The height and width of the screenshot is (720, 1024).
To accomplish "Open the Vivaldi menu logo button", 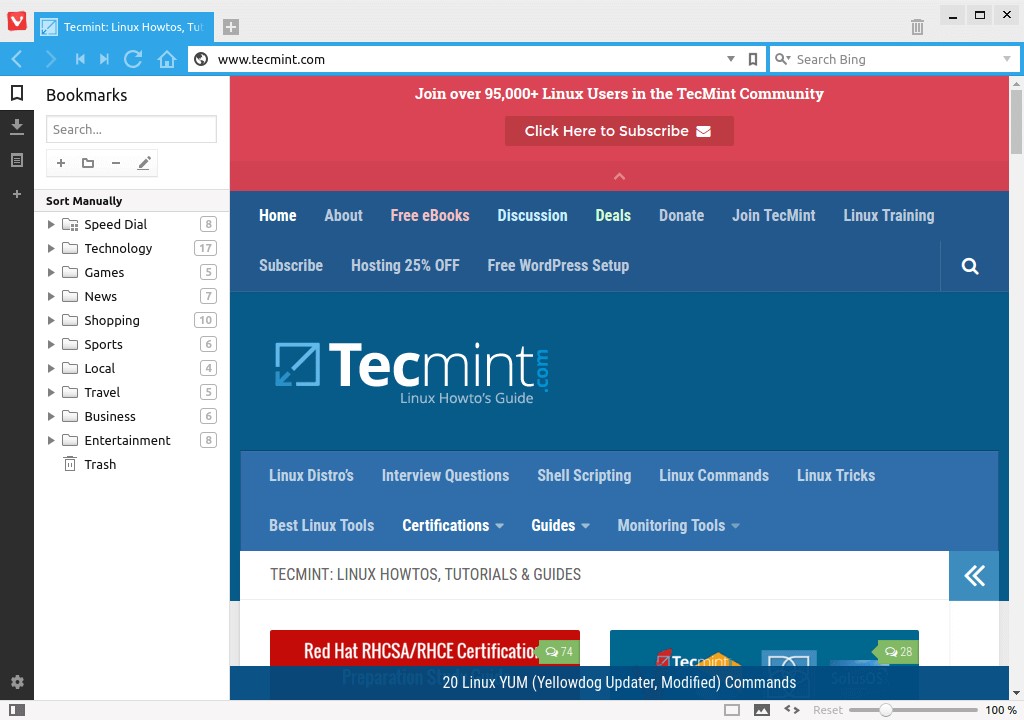I will (17, 22).
